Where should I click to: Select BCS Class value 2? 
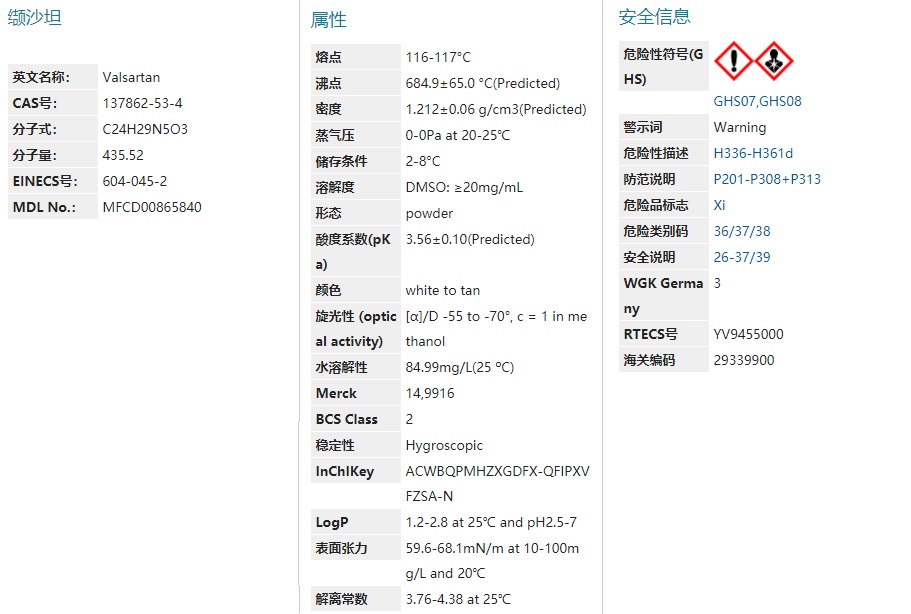(x=410, y=419)
